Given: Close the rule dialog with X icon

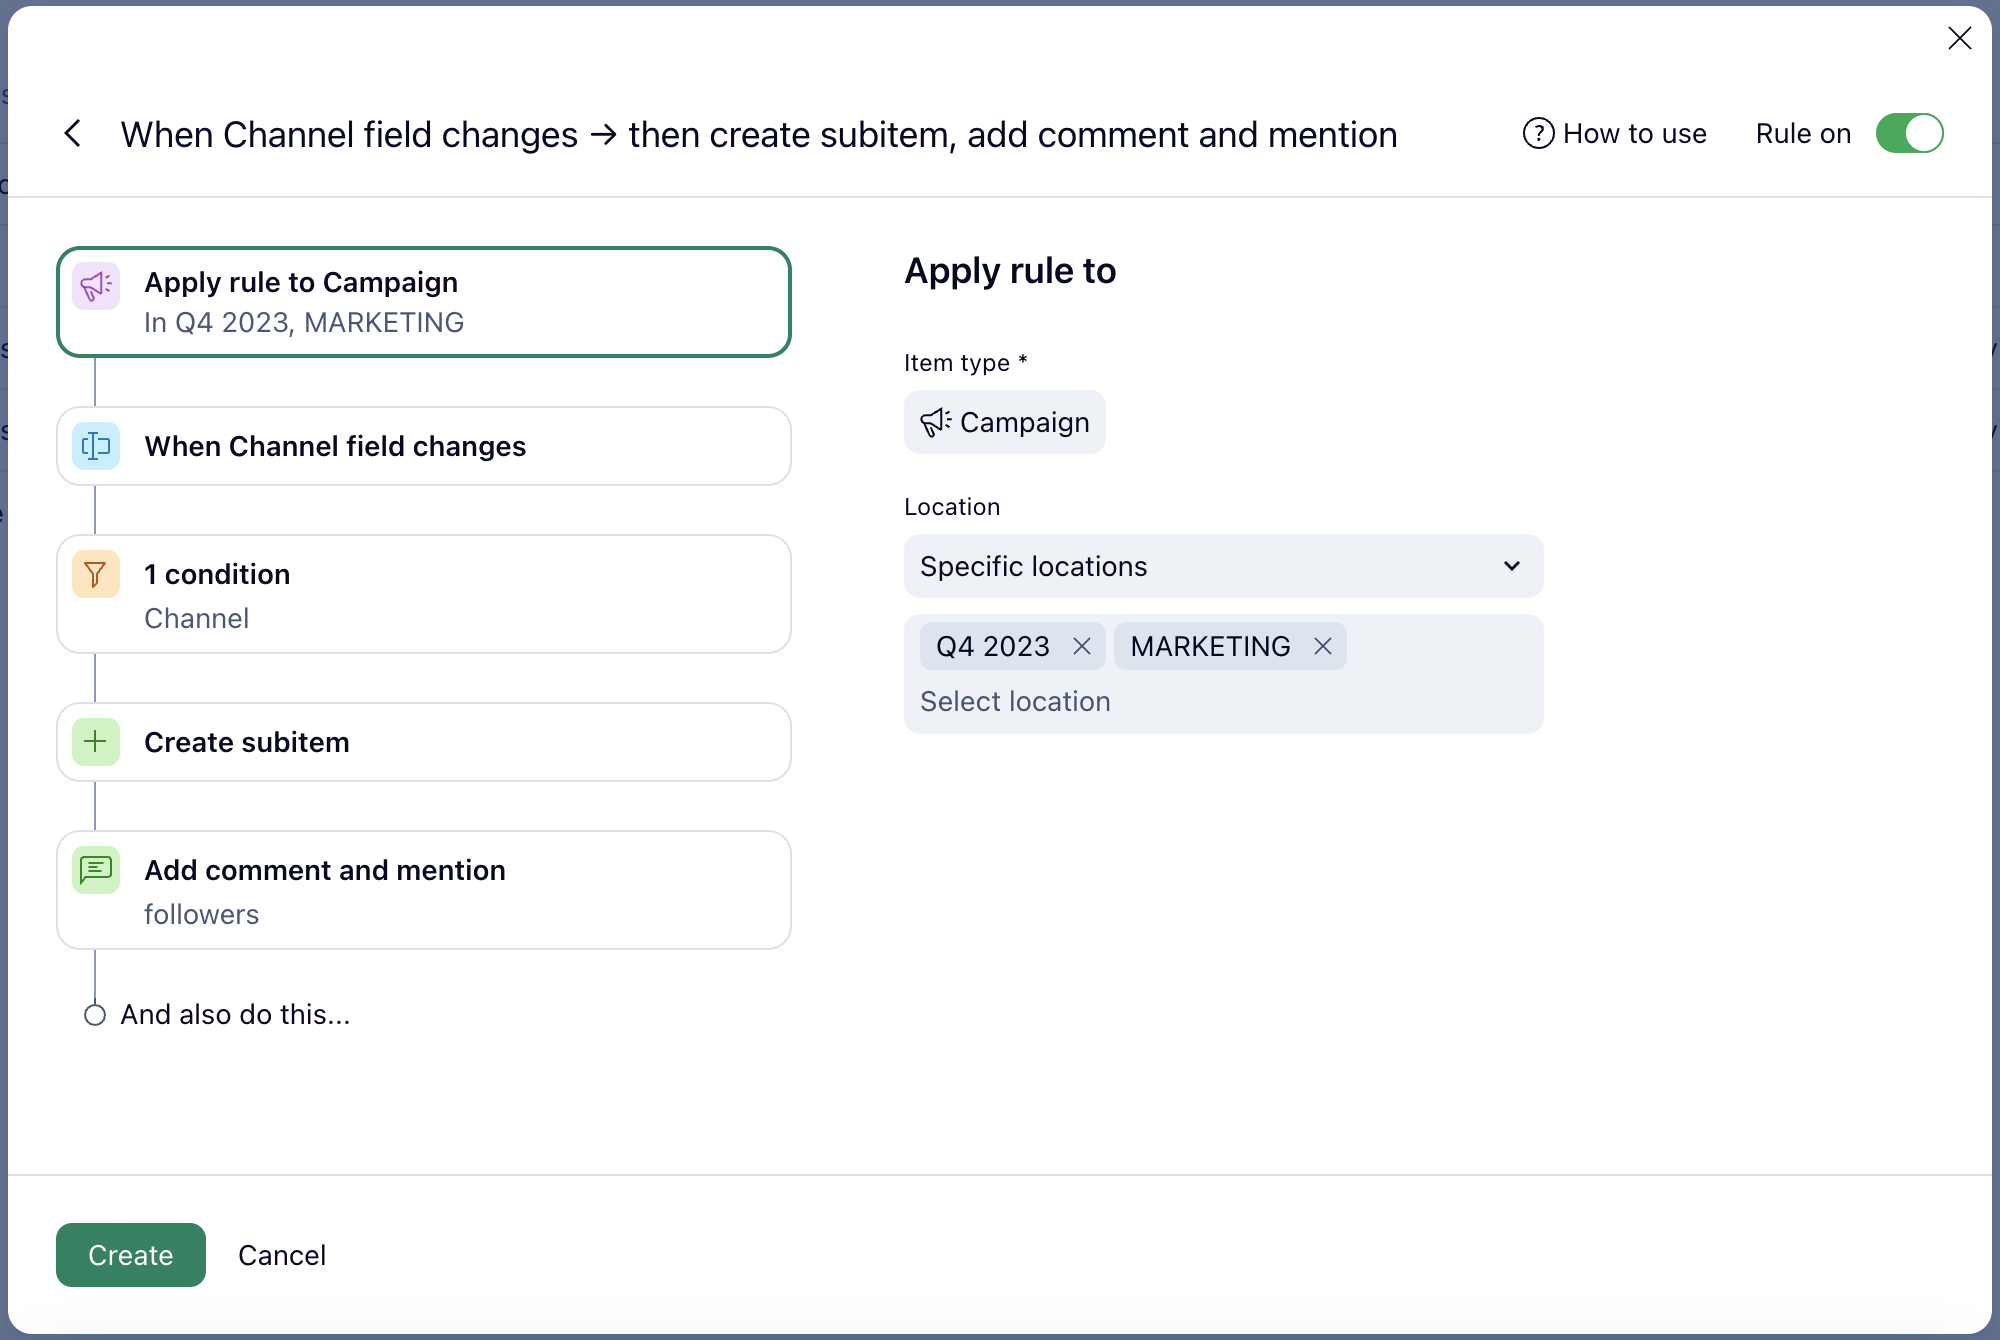Looking at the screenshot, I should pyautogui.click(x=1959, y=39).
